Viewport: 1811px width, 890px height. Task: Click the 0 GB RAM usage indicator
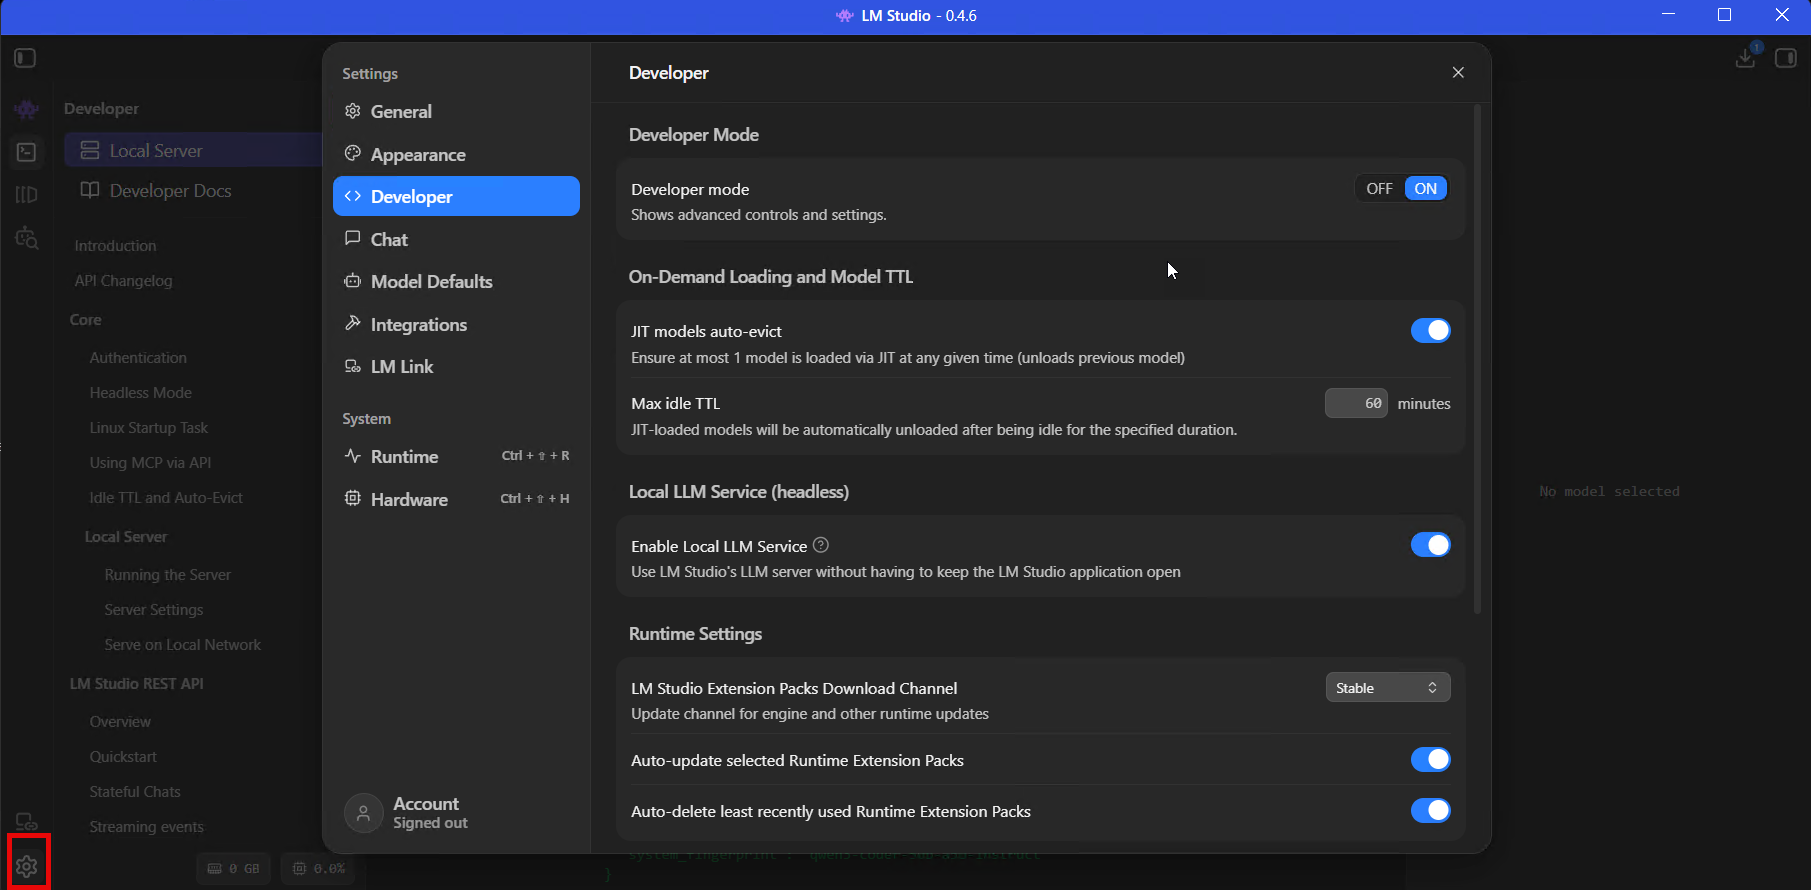point(233,868)
